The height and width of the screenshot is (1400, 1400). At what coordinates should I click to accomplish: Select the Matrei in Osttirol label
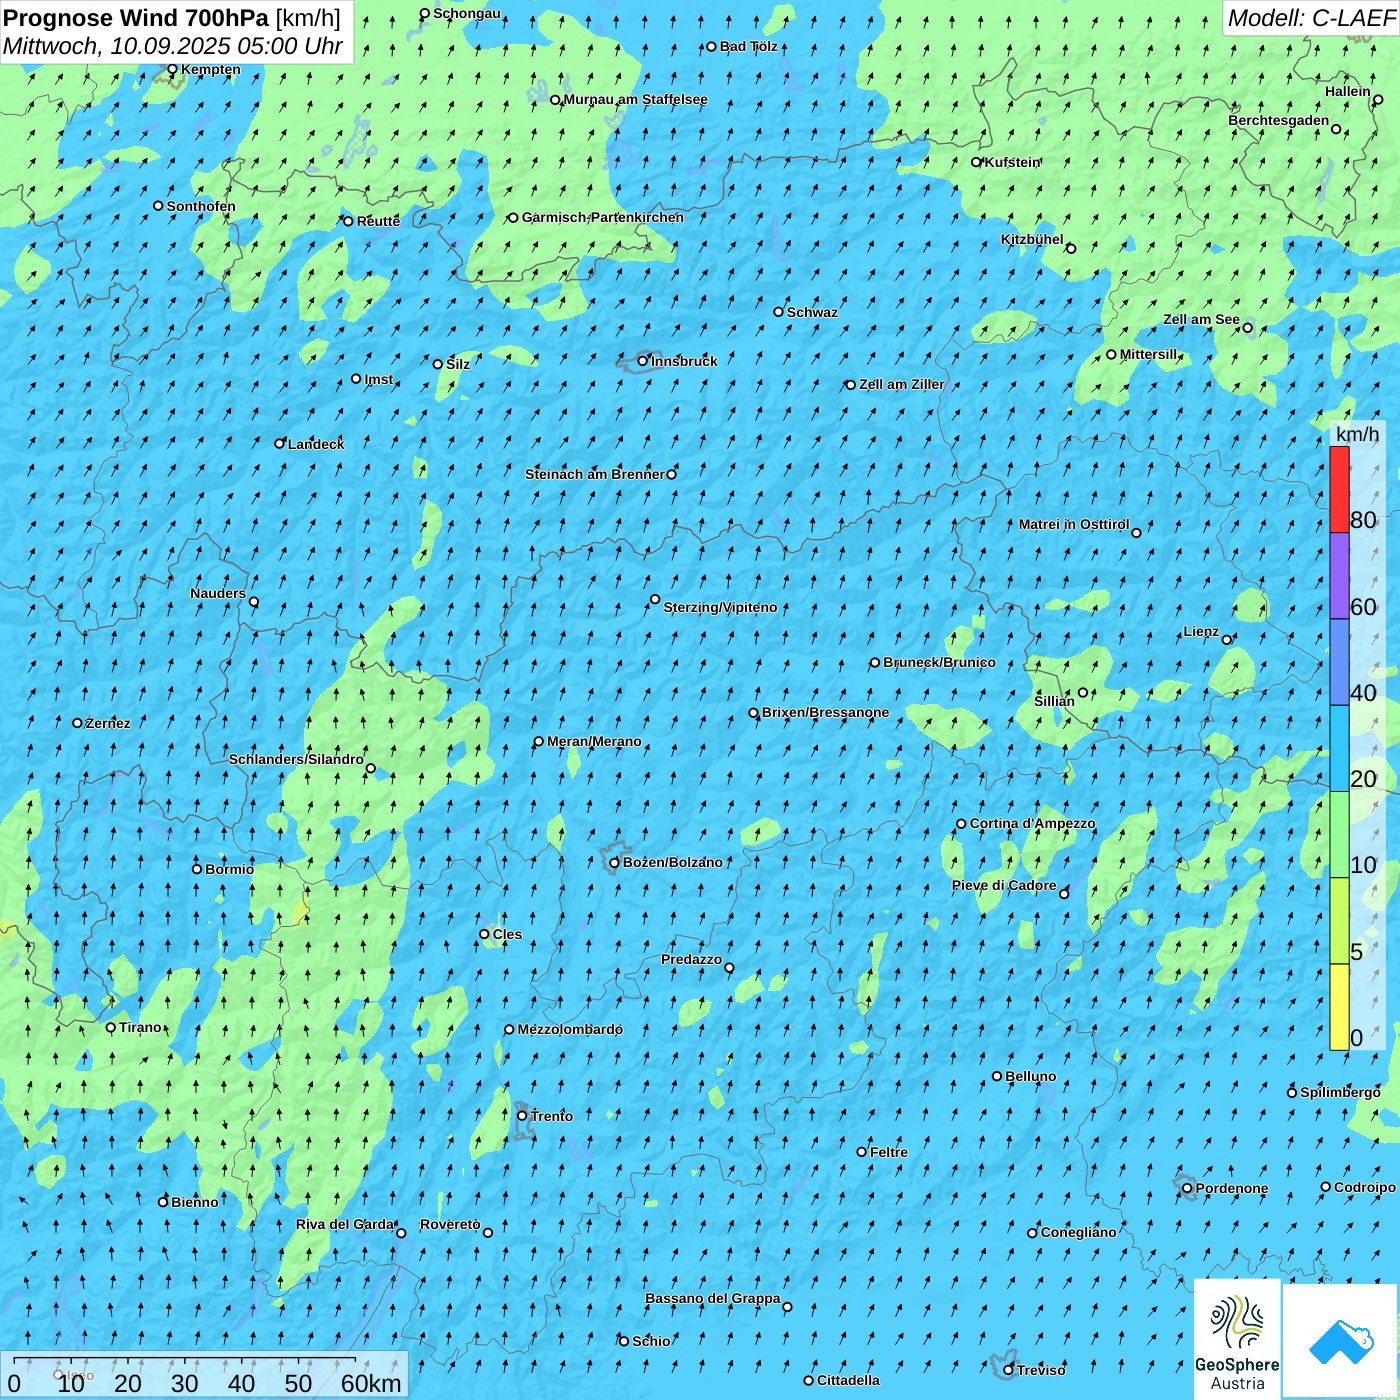[x=1074, y=524]
